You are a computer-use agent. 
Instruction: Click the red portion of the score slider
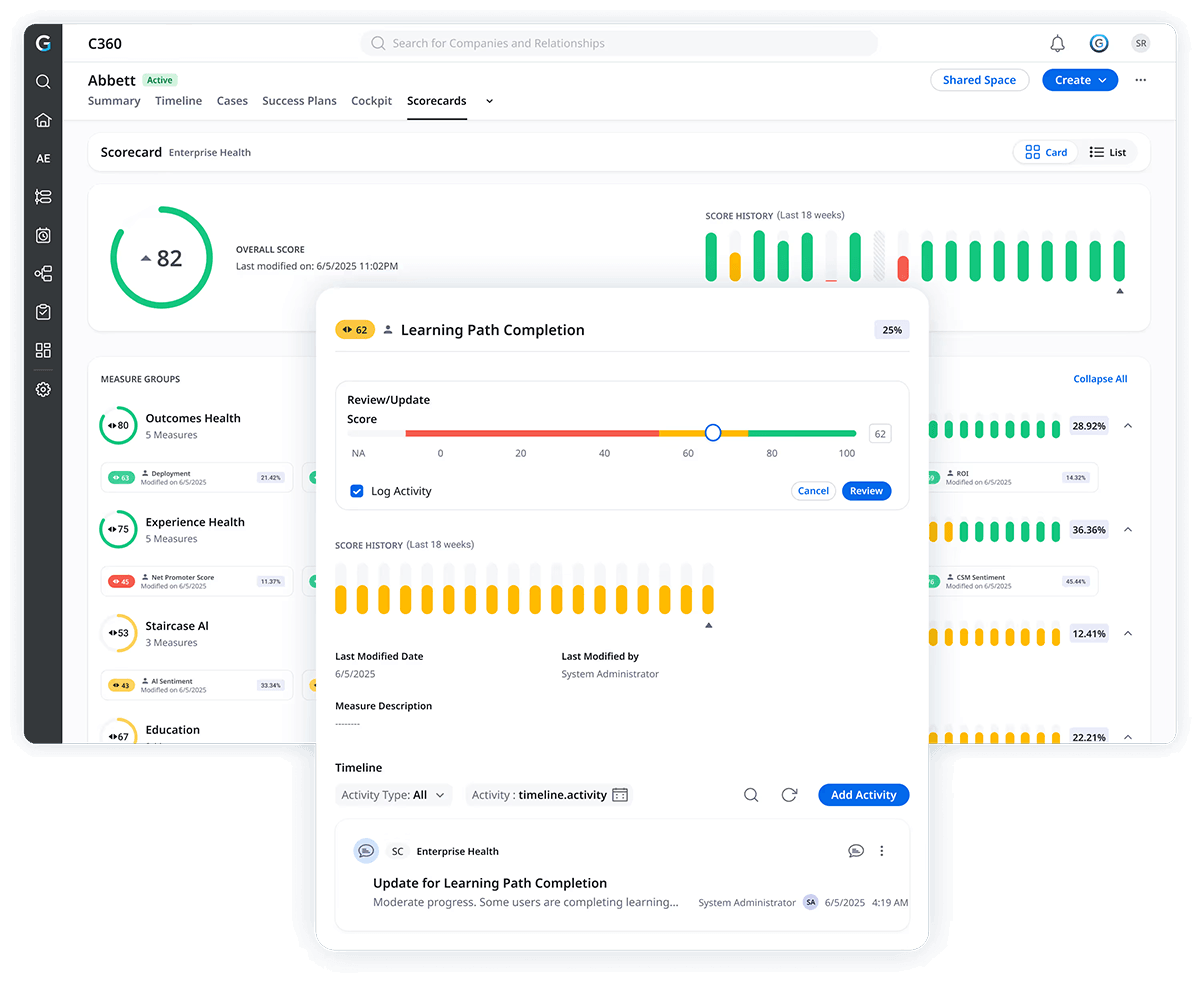click(x=531, y=433)
